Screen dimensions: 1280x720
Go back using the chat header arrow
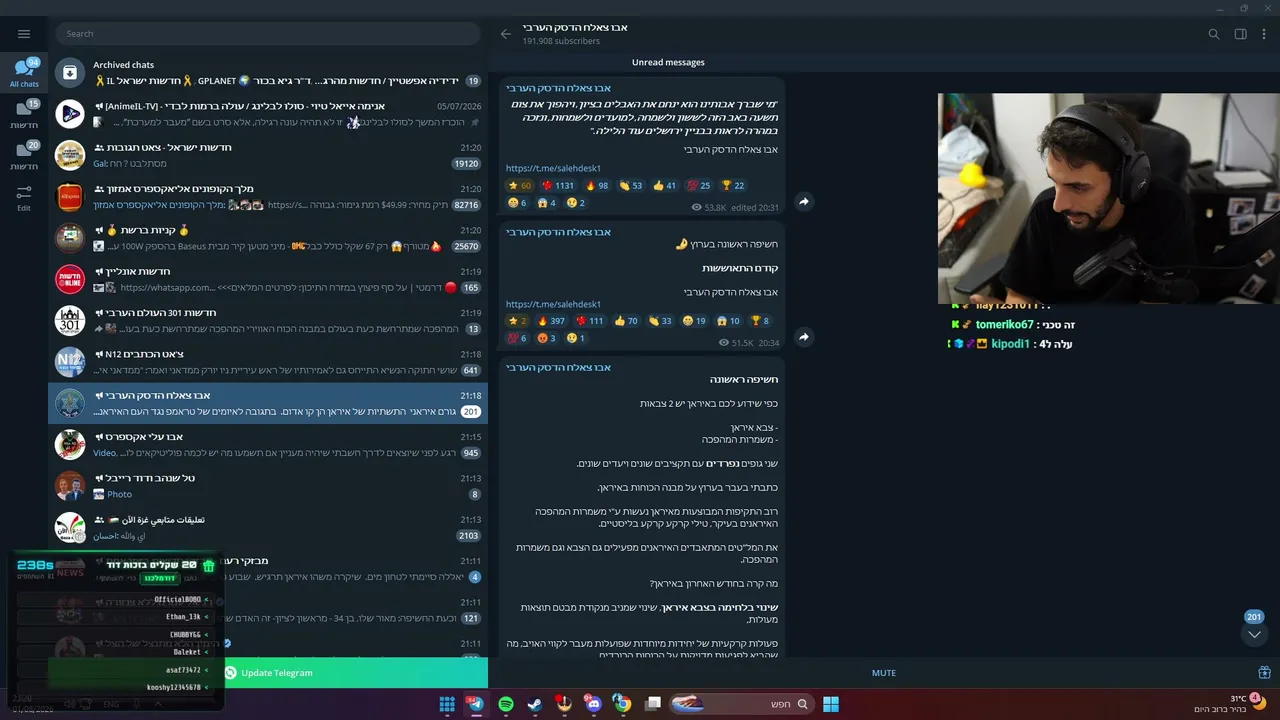505,34
